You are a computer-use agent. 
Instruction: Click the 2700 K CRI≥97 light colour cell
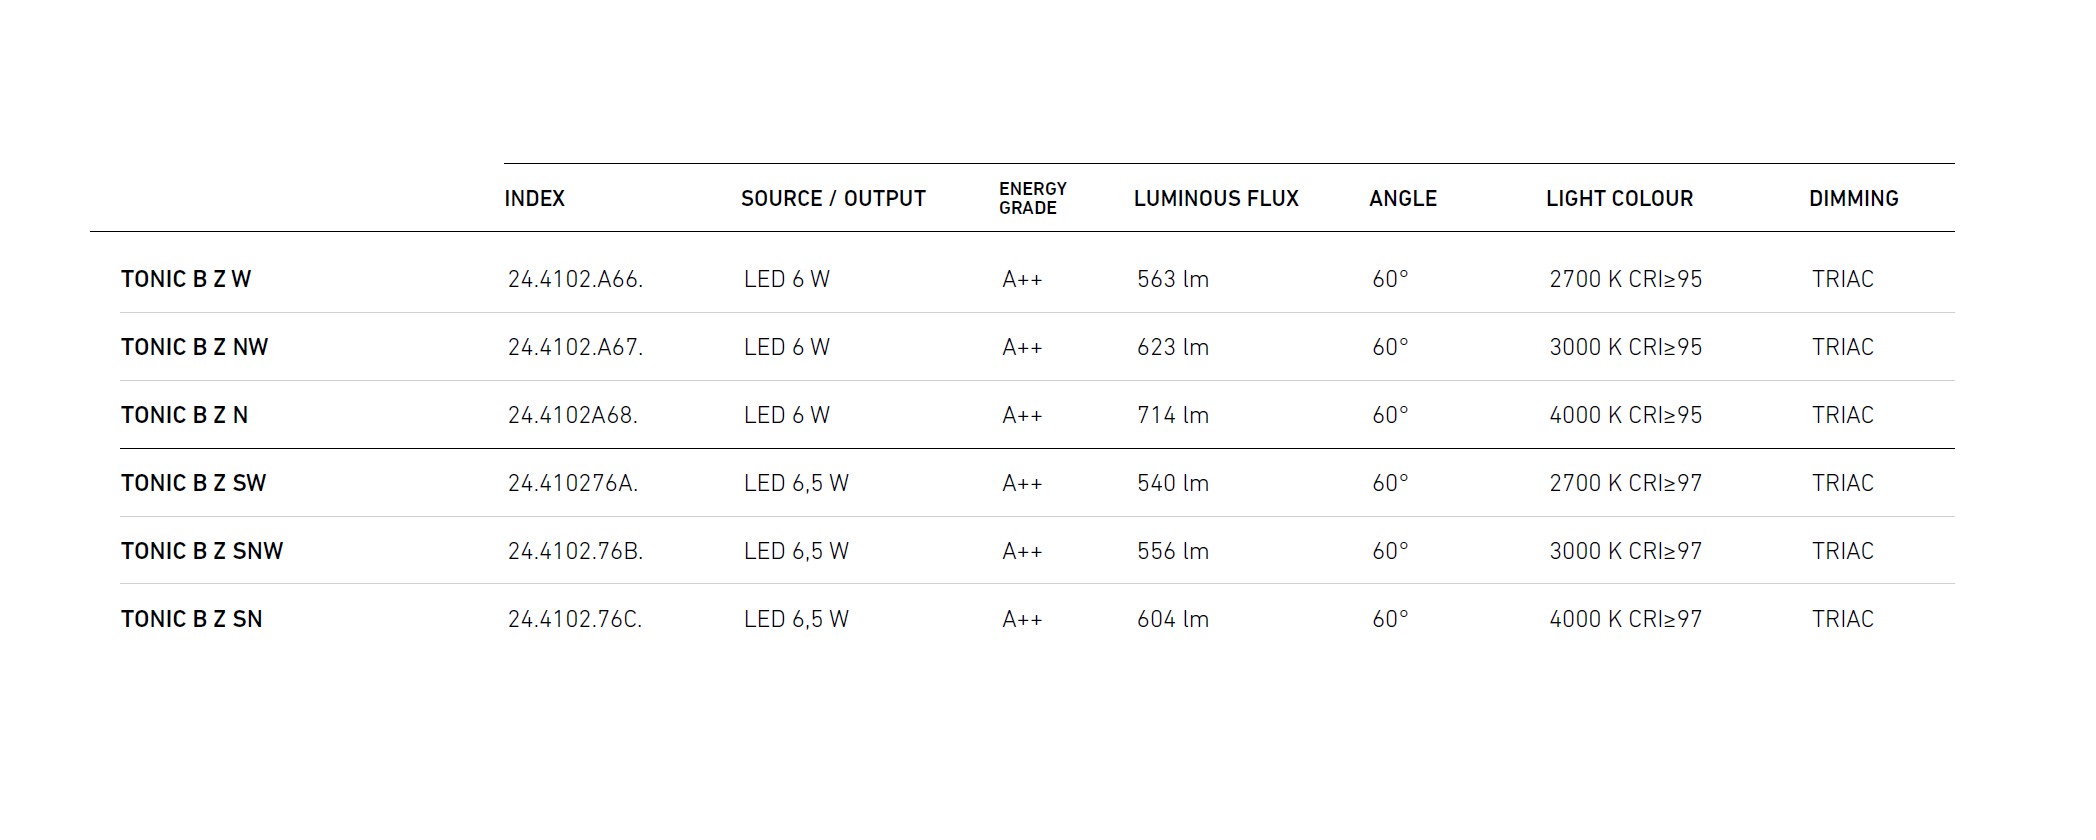point(1625,484)
